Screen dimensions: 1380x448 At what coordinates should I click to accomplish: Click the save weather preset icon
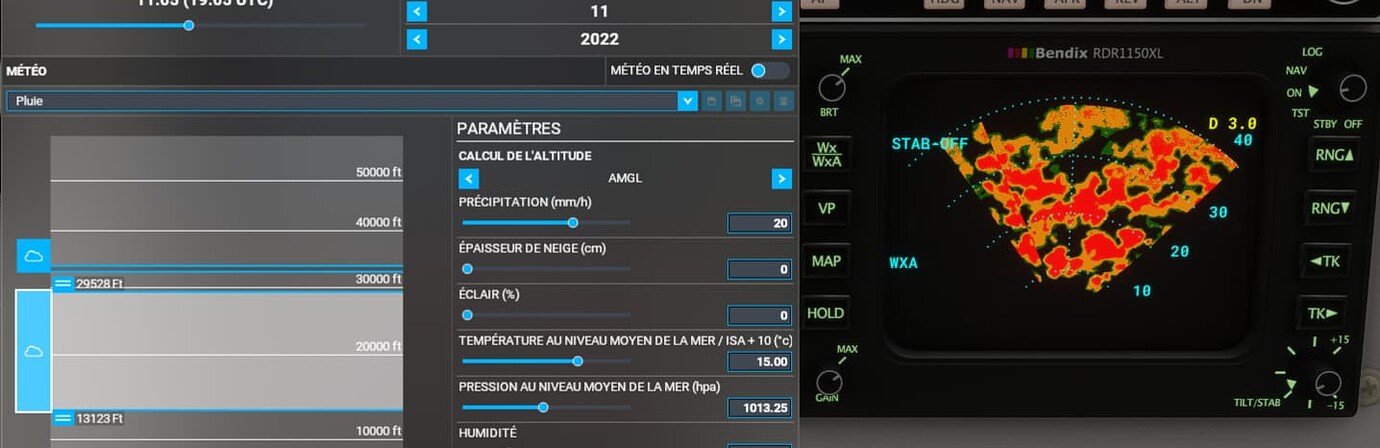pyautogui.click(x=711, y=101)
